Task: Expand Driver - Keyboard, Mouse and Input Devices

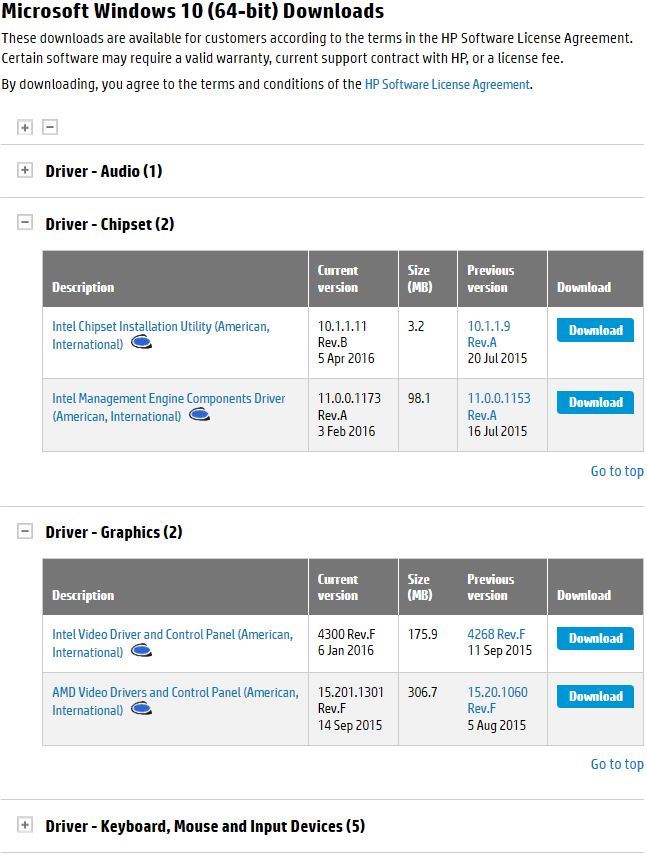Action: 25,825
